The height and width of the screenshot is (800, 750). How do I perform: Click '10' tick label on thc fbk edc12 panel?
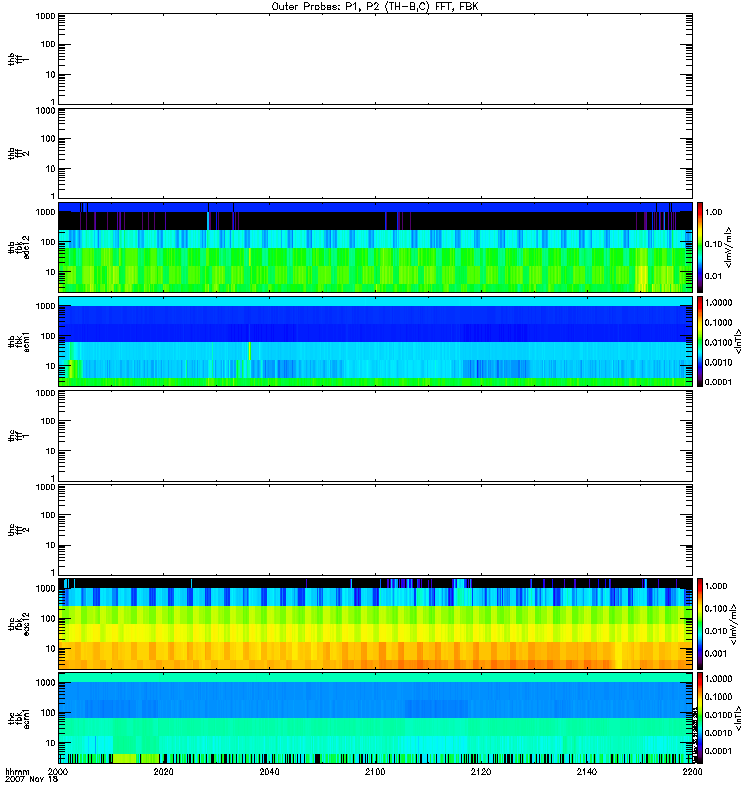pos(51,649)
